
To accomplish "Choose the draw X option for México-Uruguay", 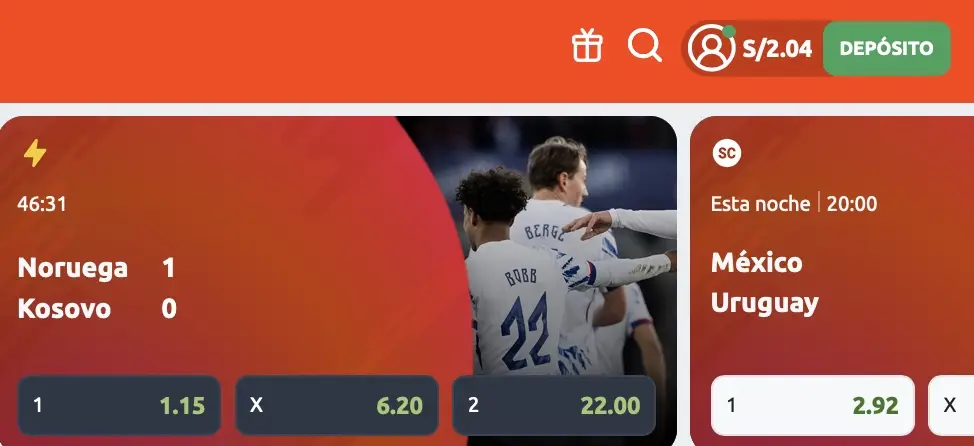I will point(951,406).
